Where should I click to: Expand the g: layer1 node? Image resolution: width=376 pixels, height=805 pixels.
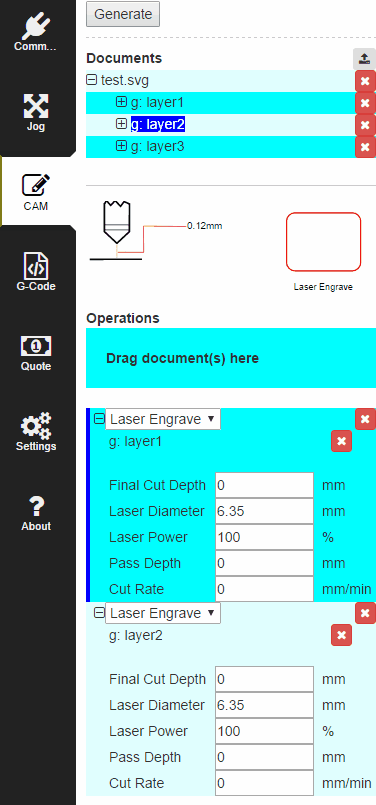[x=121, y=102]
